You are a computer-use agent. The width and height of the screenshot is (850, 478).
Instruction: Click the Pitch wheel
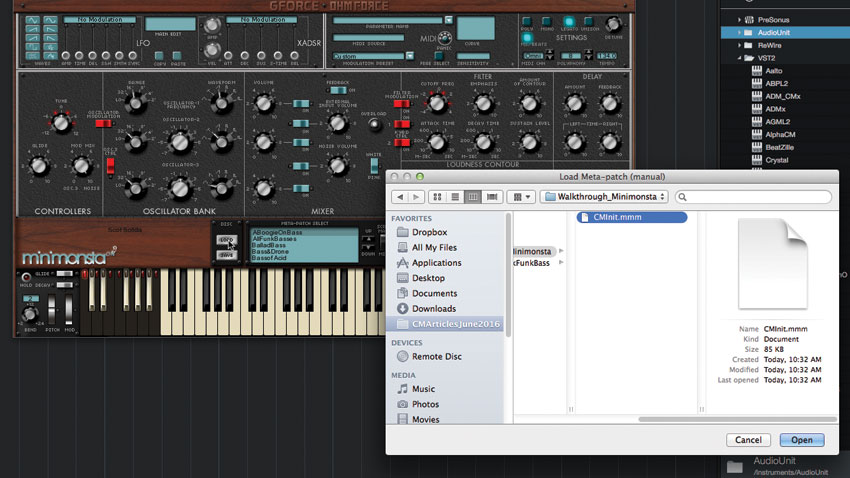tap(51, 309)
